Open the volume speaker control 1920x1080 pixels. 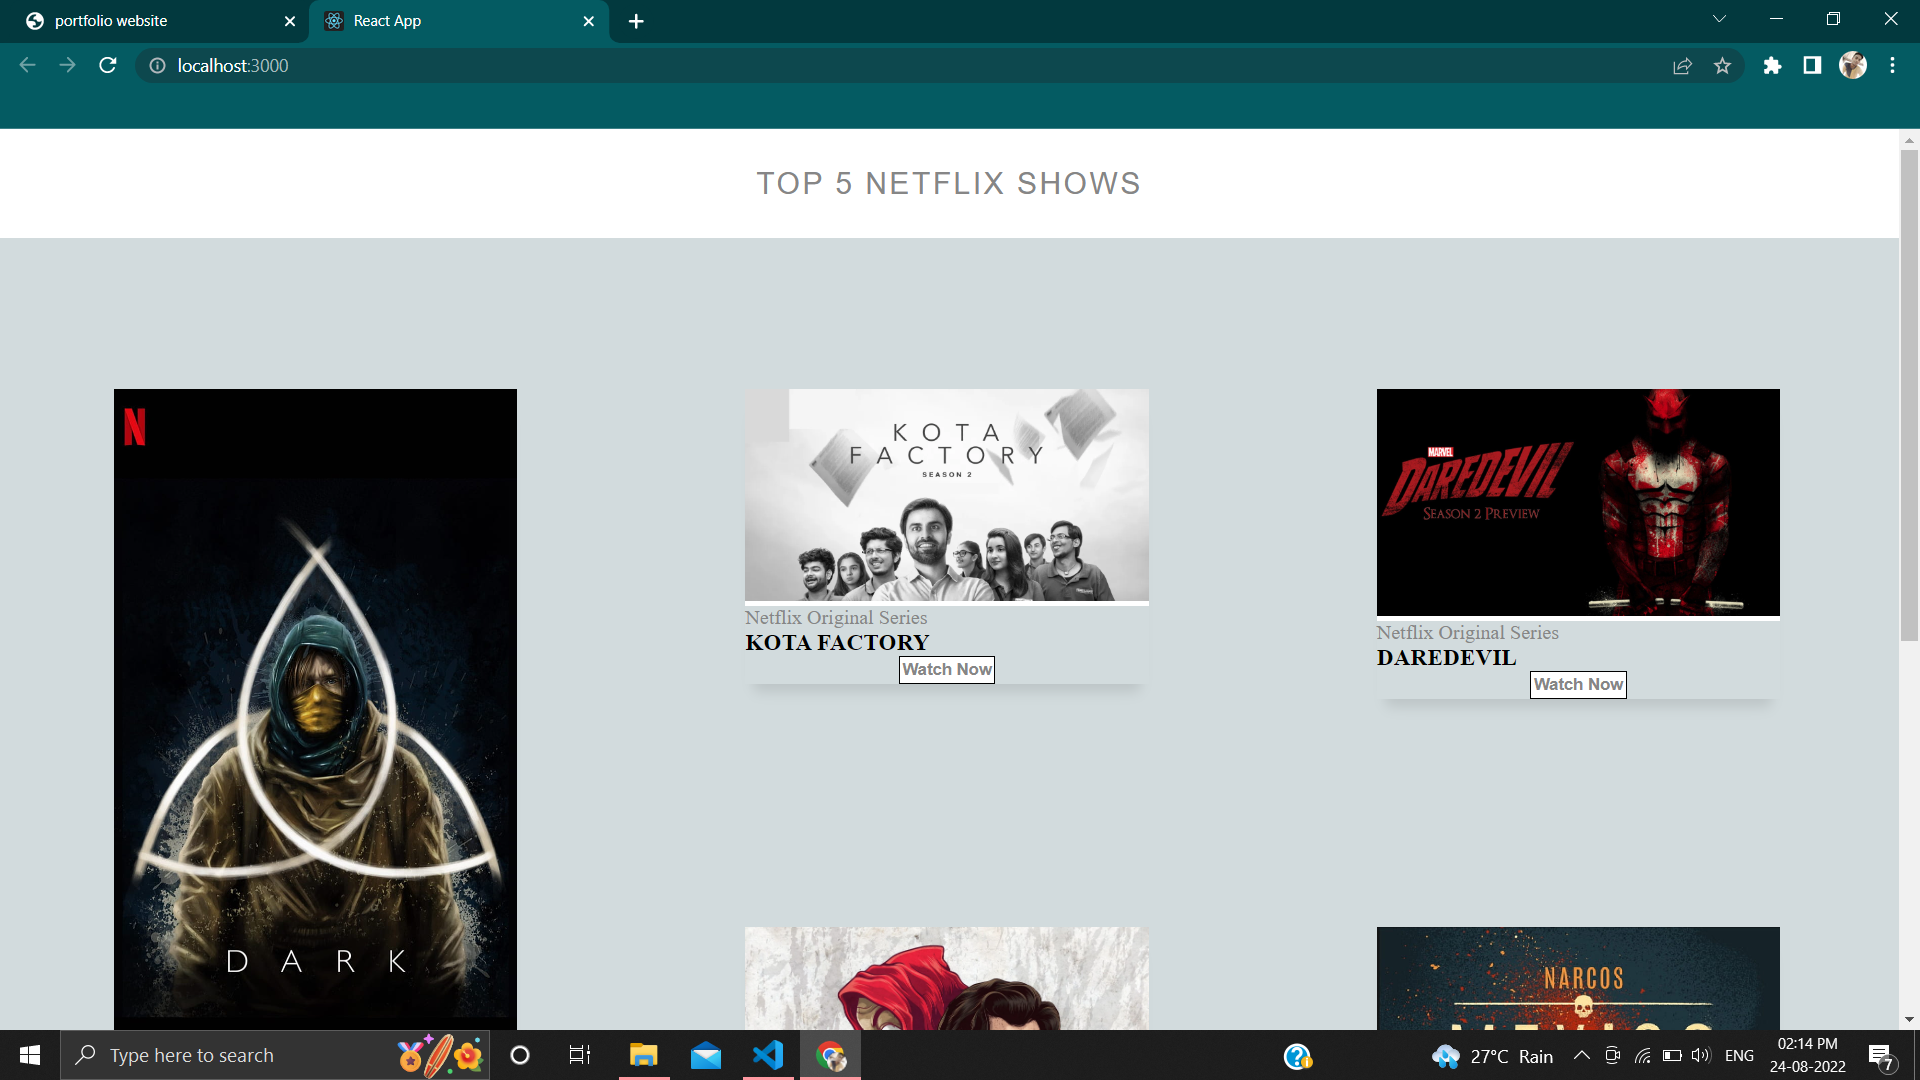coord(1701,1055)
